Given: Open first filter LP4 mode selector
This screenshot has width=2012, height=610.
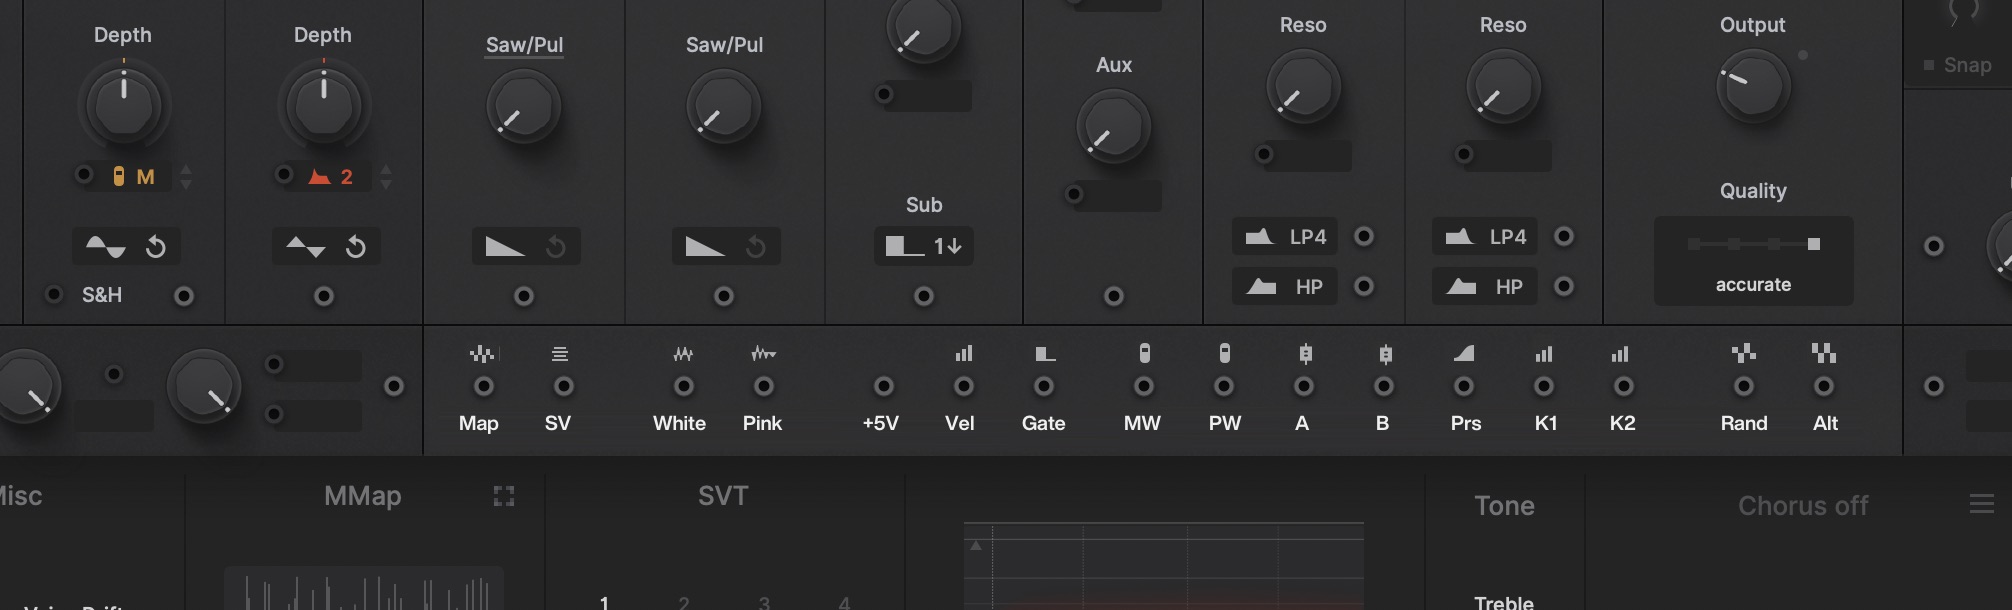Looking at the screenshot, I should pos(1285,237).
